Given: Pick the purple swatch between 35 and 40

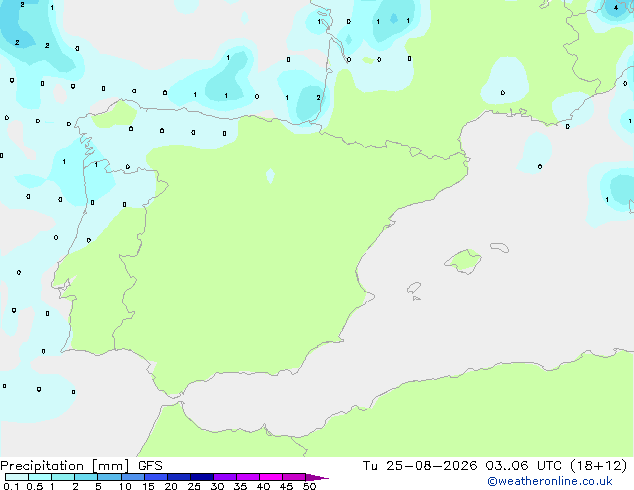Looking at the screenshot, I should (x=248, y=477).
